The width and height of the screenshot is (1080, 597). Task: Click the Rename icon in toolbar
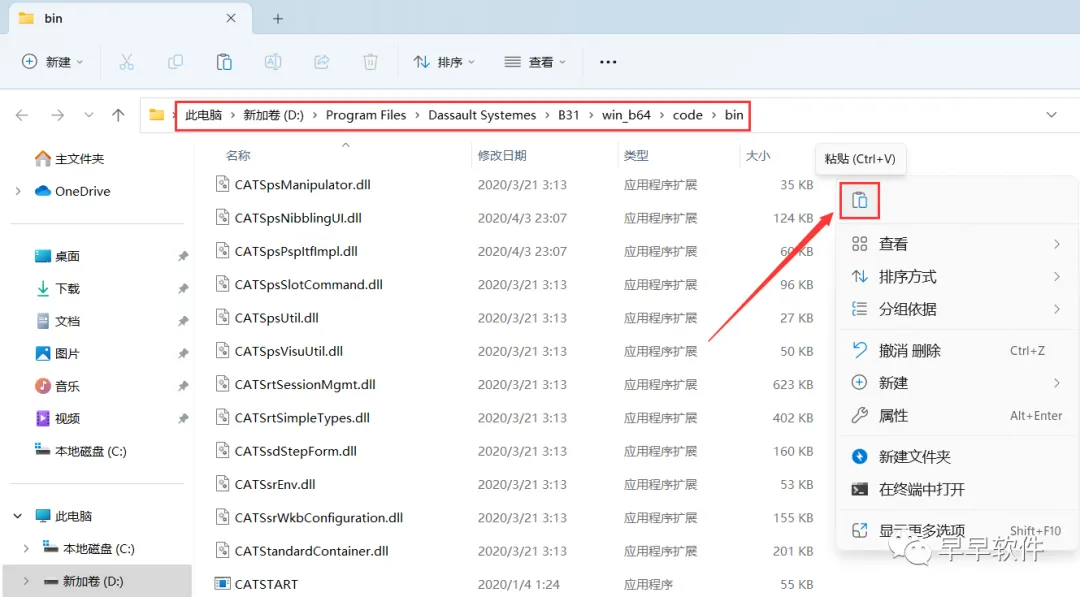click(273, 62)
